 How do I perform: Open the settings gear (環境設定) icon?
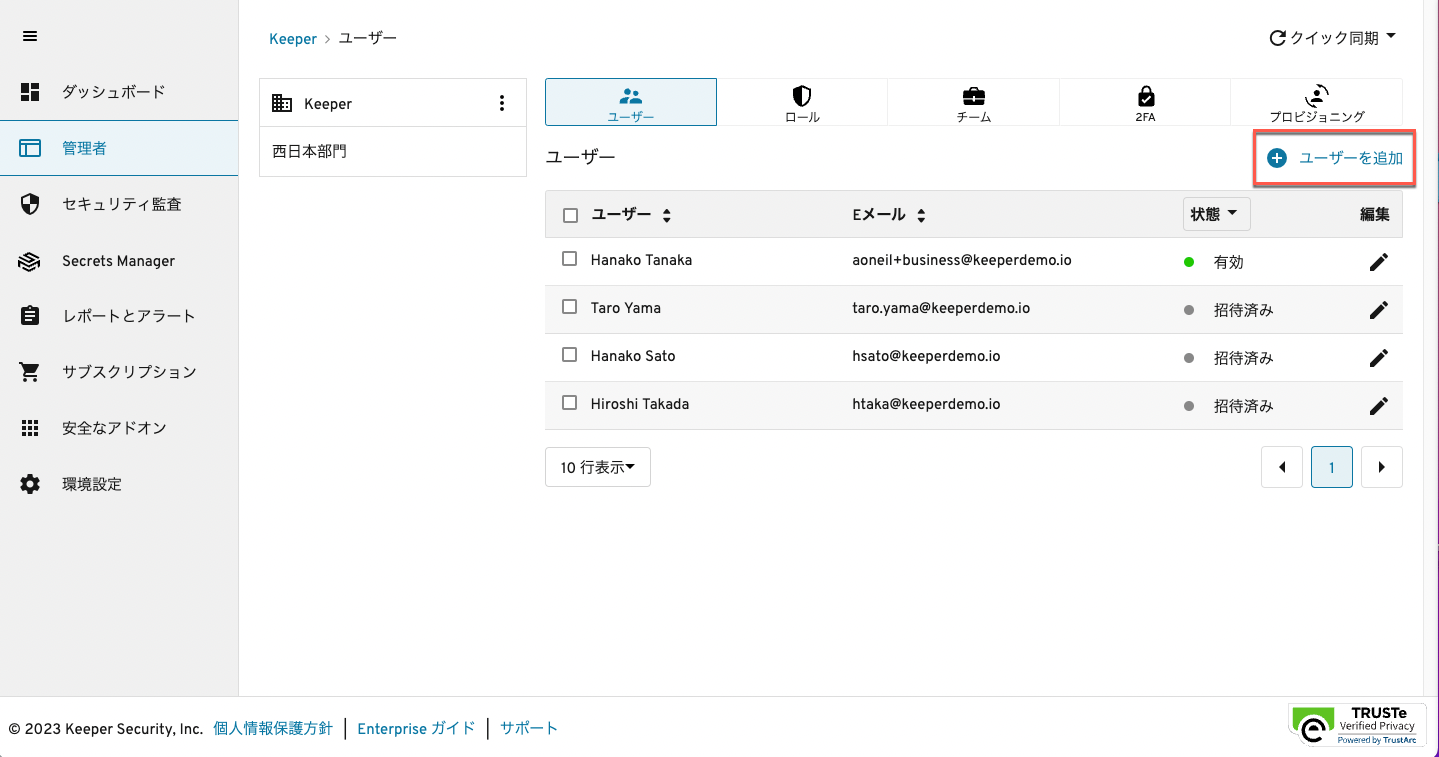pos(30,484)
